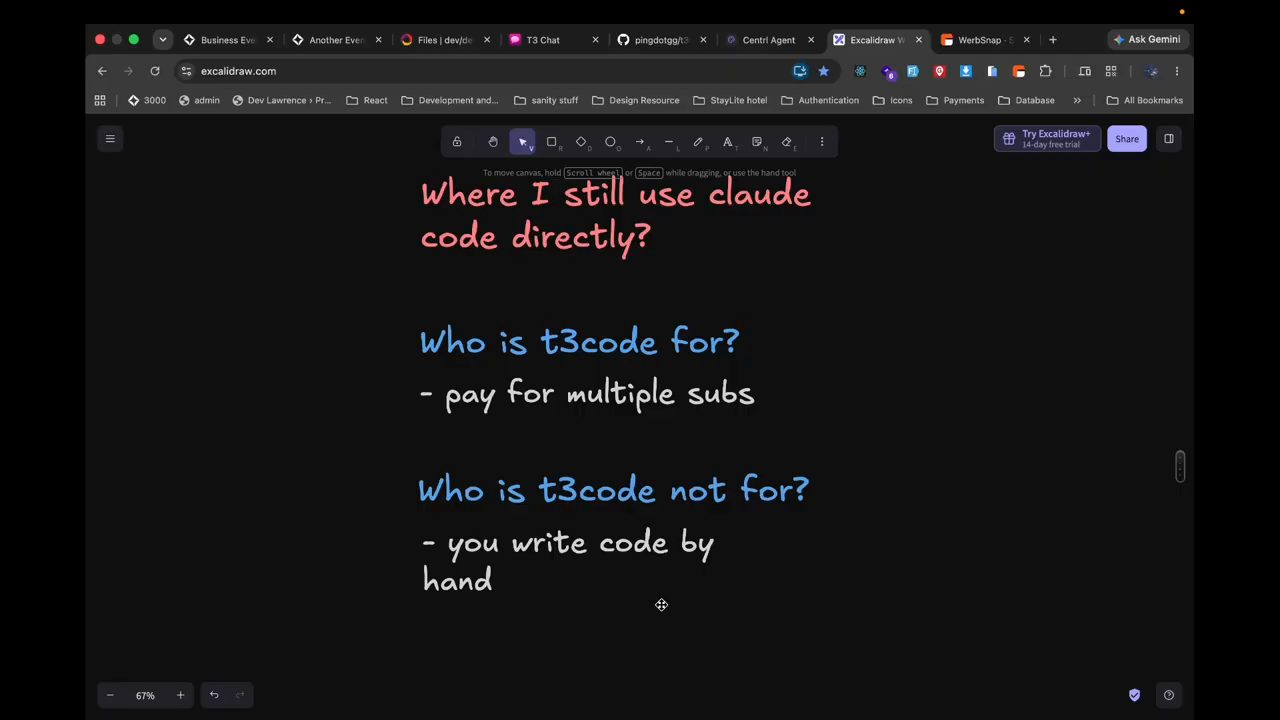Zoom in with the plus button
The height and width of the screenshot is (720, 1280).
pyautogui.click(x=180, y=695)
